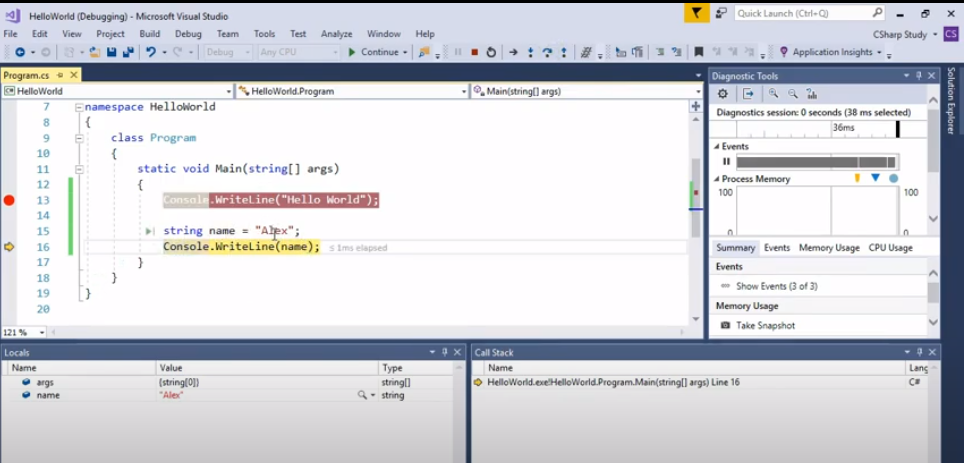
Task: Pin the Program.cs tab
Action: (60, 75)
